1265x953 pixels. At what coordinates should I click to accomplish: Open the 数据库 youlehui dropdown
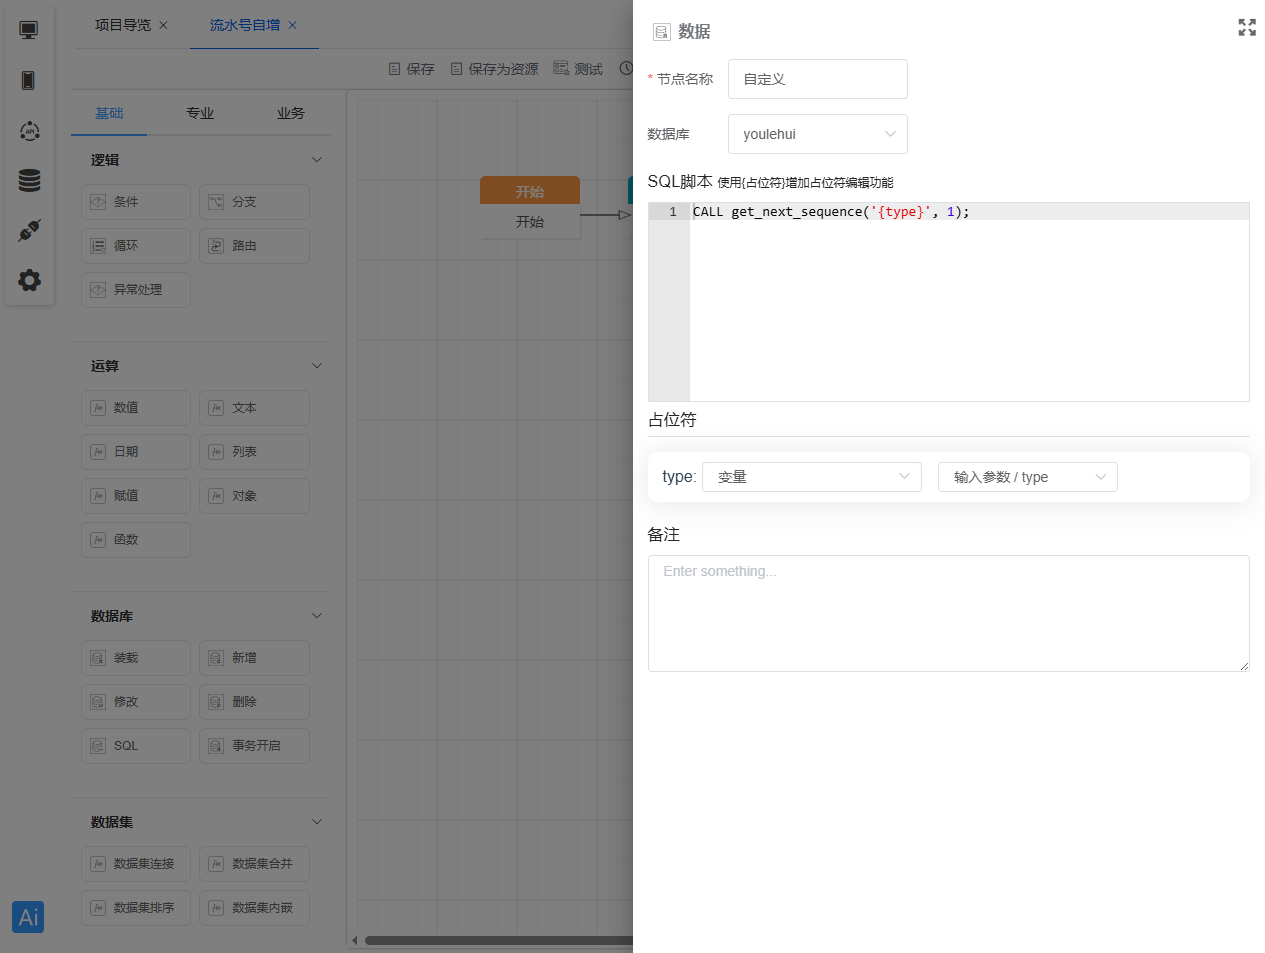(817, 134)
